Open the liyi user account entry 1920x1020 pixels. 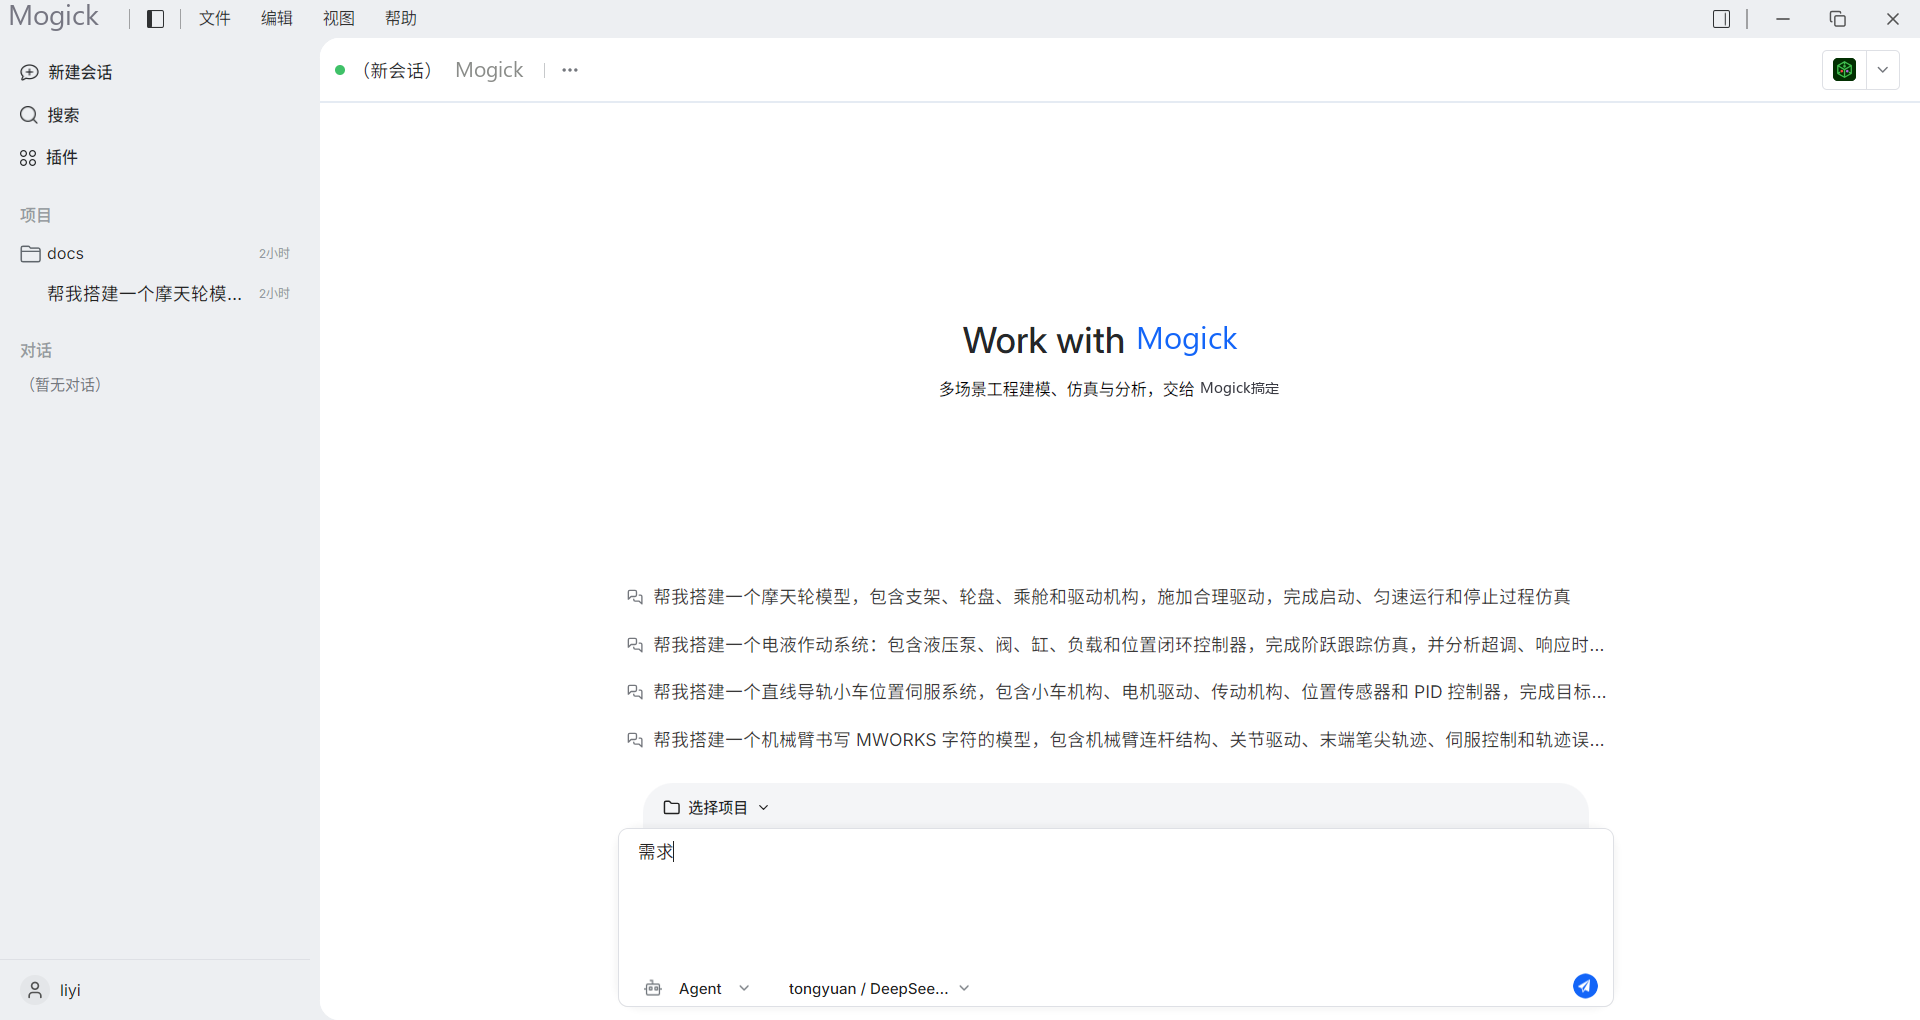[52, 990]
